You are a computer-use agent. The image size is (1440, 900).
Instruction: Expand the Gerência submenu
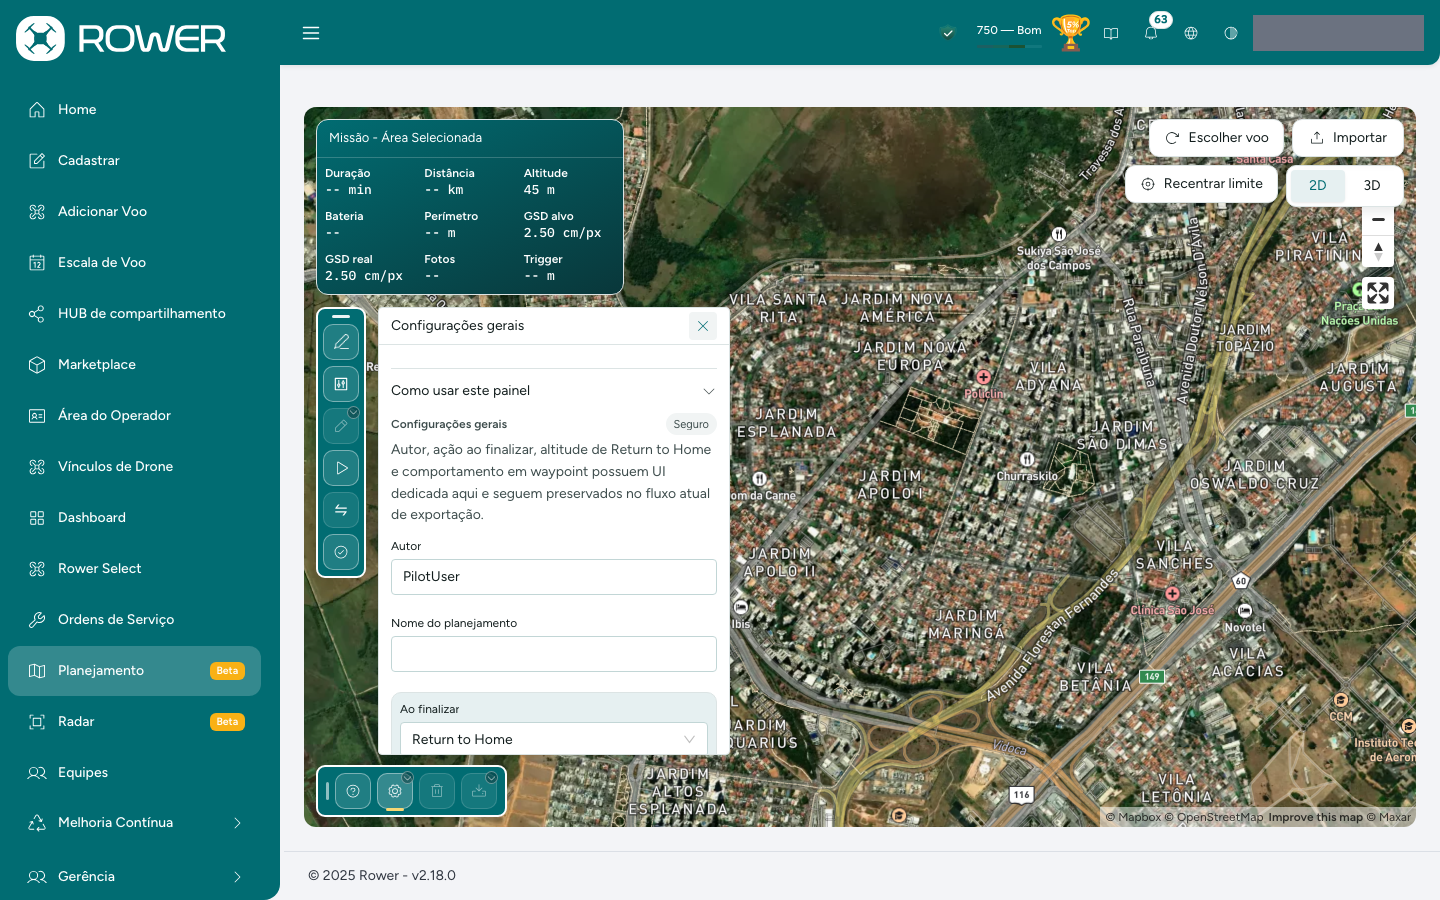pyautogui.click(x=237, y=877)
